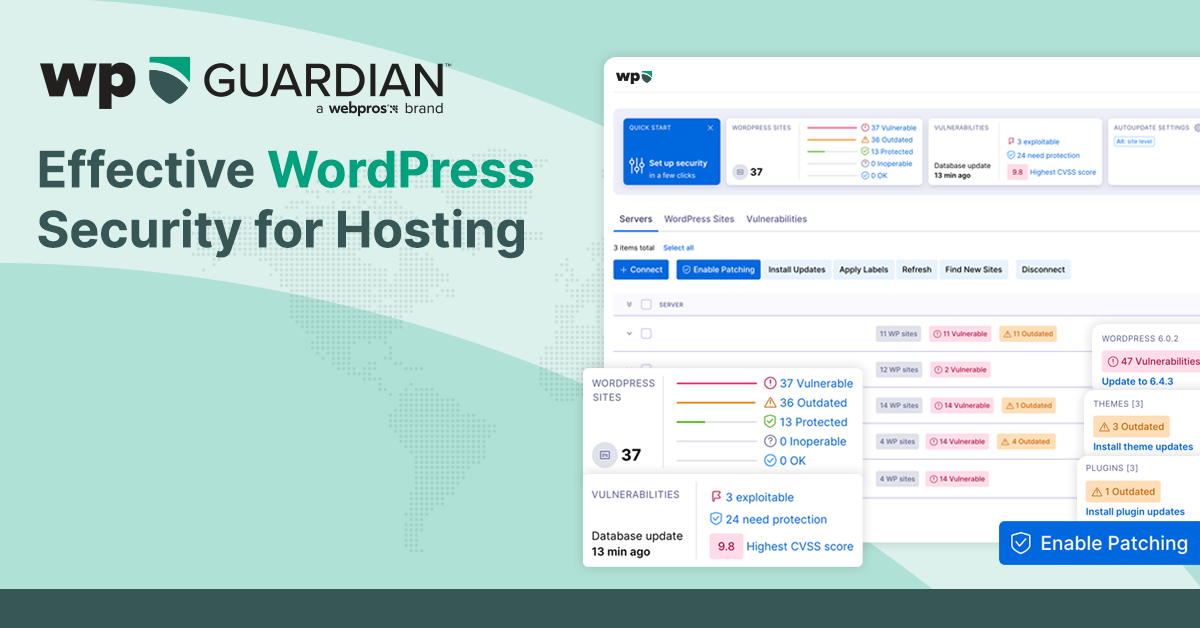Click the Find New Sites button

pos(974,270)
